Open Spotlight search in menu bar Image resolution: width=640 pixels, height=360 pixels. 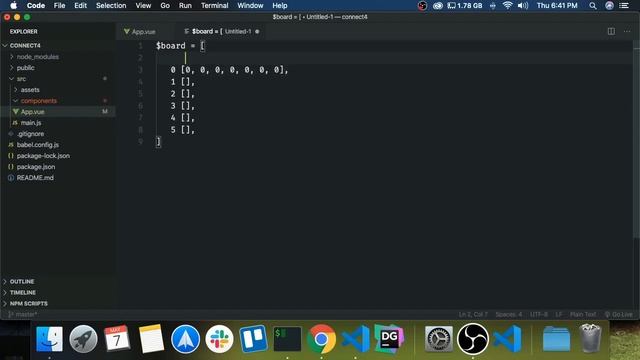tap(593, 6)
